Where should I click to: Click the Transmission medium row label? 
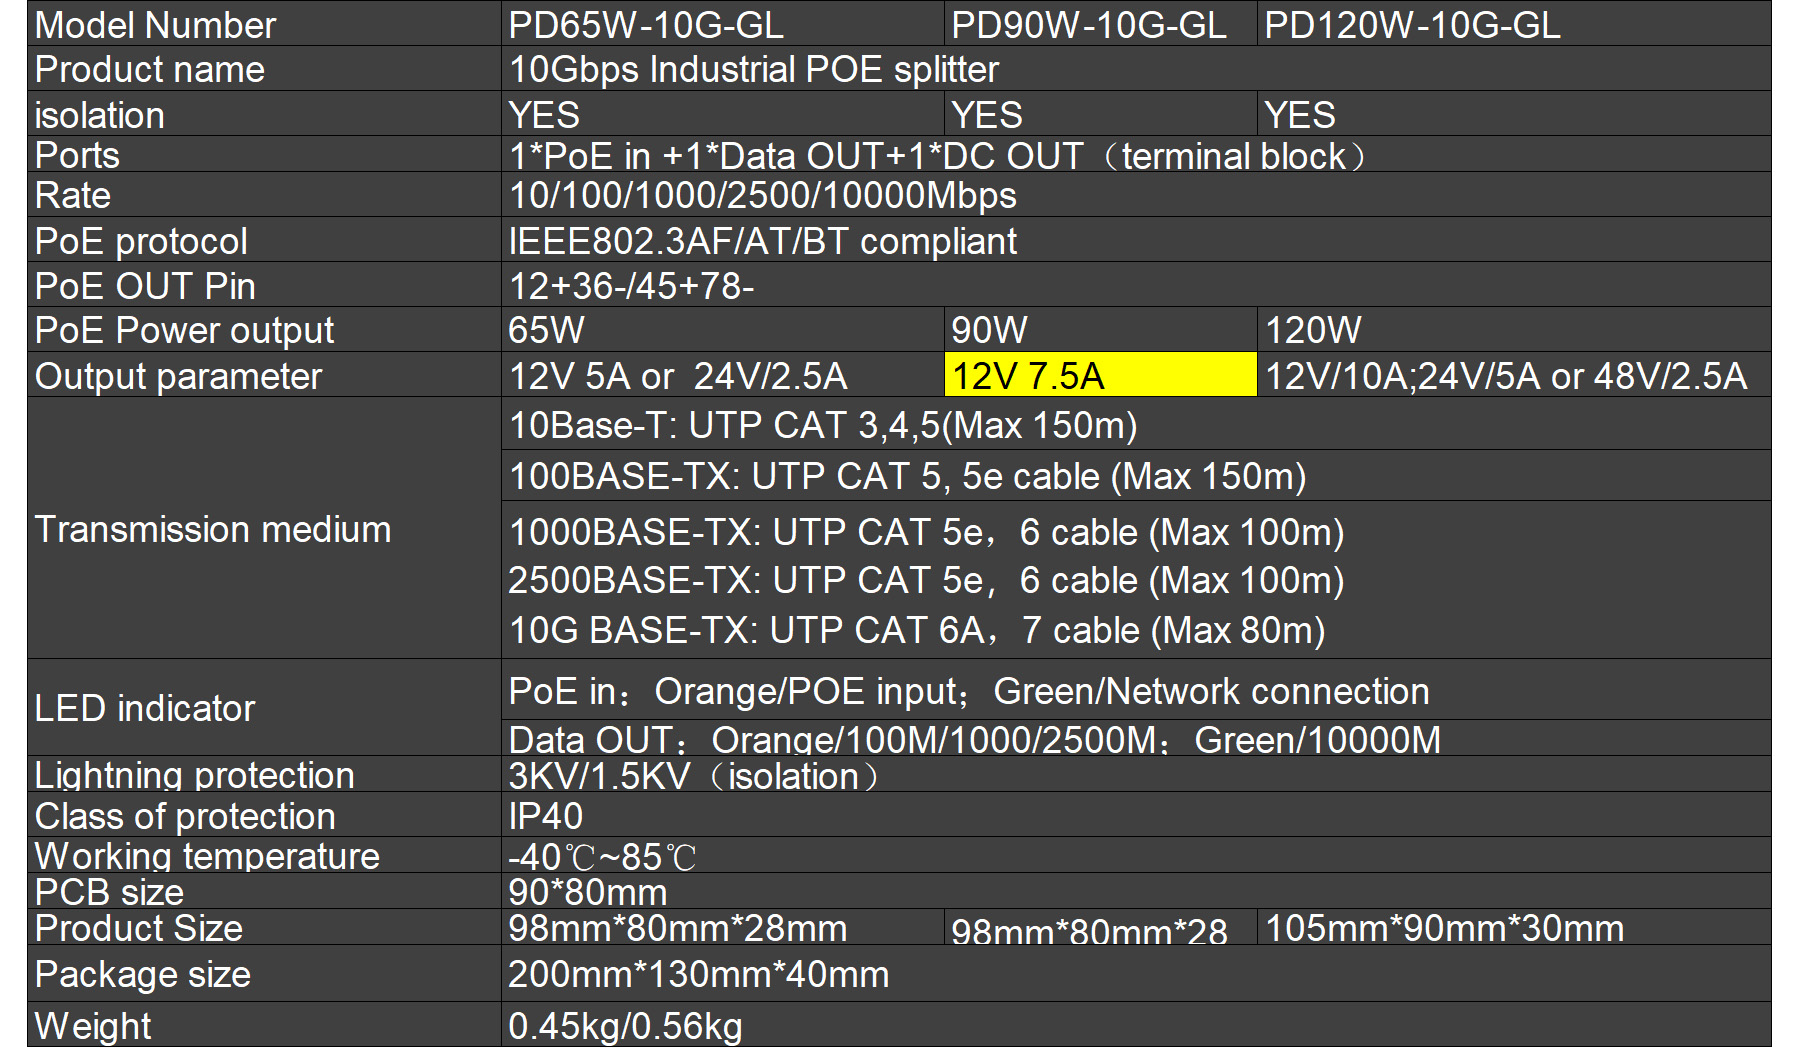(213, 529)
